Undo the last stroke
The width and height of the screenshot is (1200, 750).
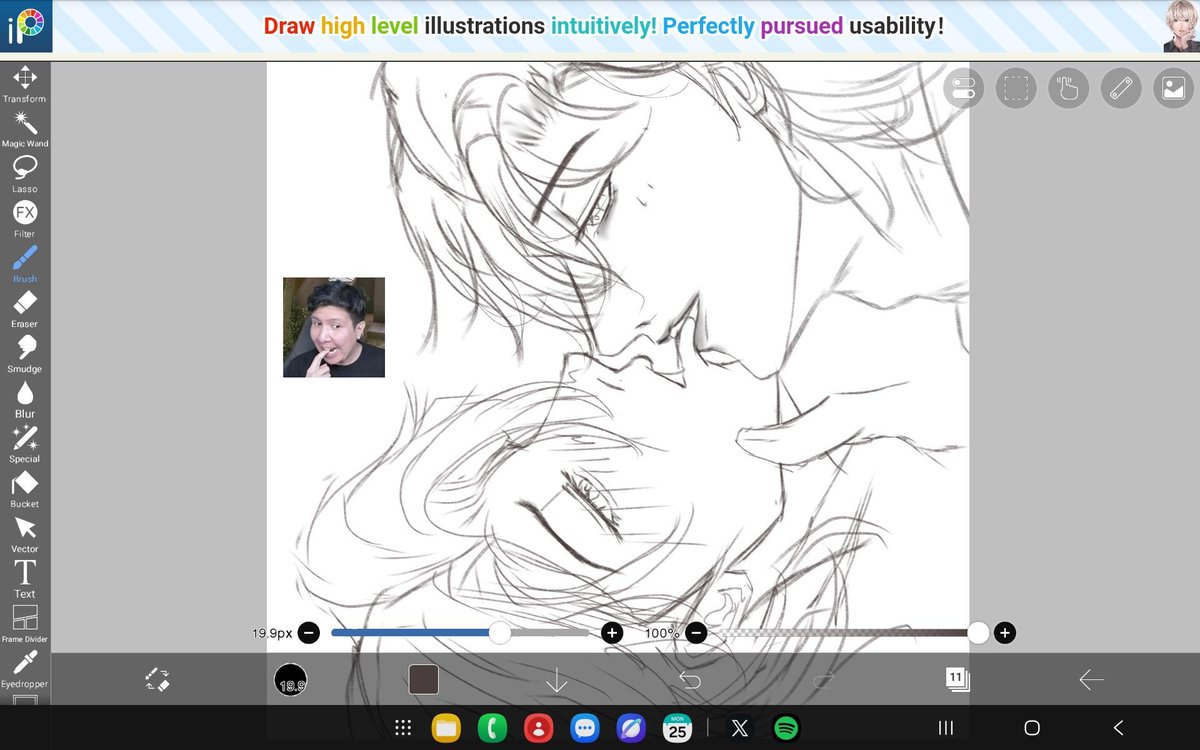(690, 680)
